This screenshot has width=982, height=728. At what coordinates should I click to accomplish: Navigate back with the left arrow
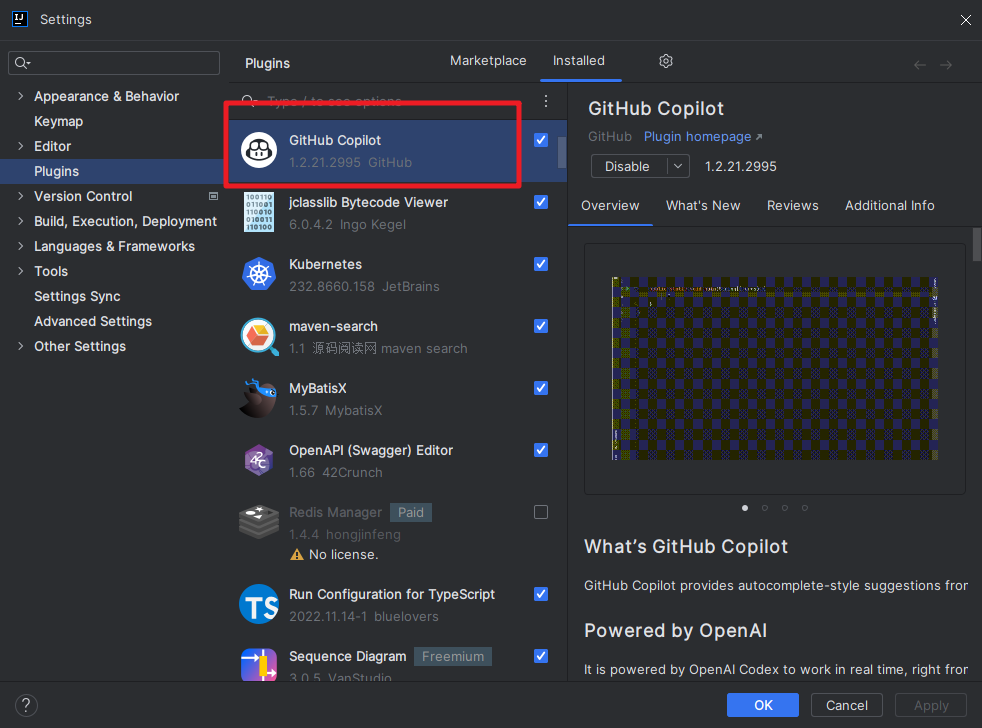(x=919, y=65)
